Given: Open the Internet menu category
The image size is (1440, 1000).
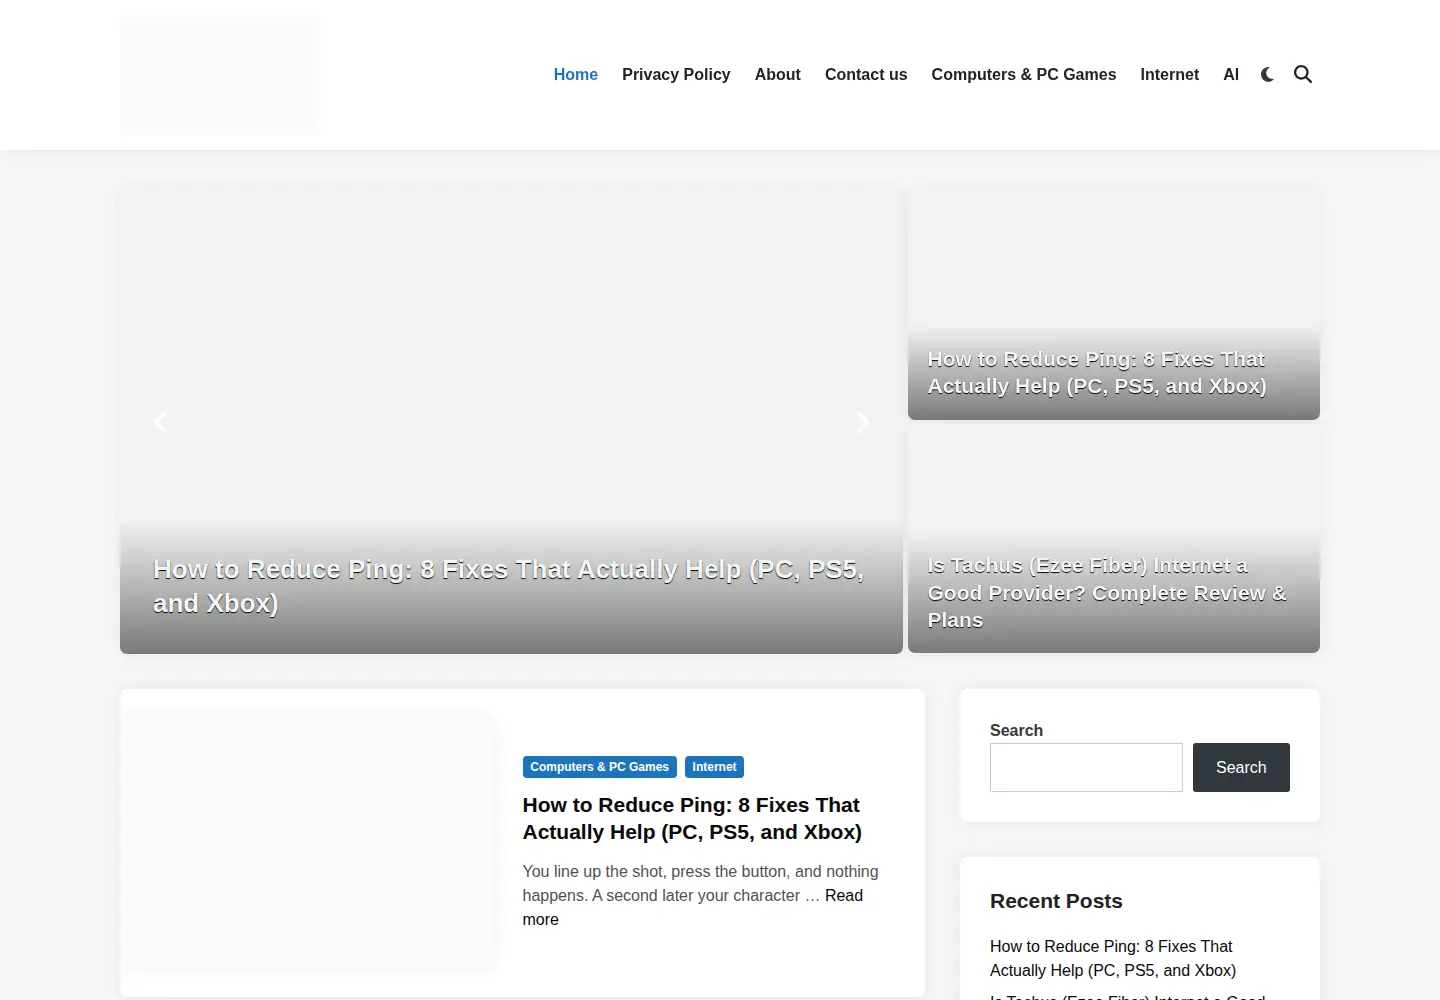Looking at the screenshot, I should [1170, 74].
